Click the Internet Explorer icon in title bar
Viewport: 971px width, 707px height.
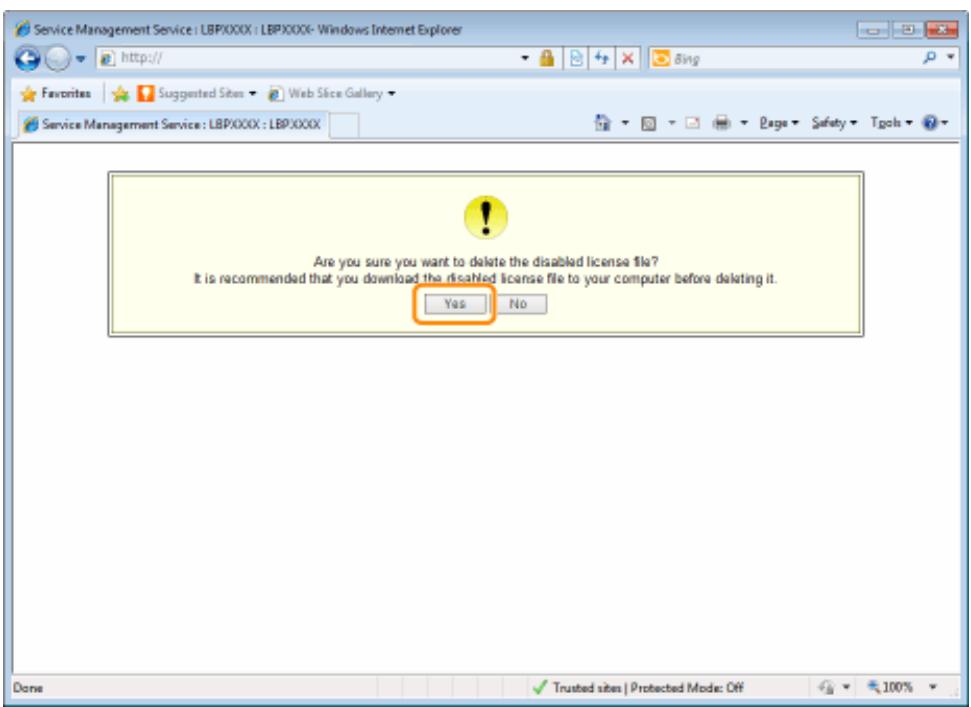tap(22, 29)
